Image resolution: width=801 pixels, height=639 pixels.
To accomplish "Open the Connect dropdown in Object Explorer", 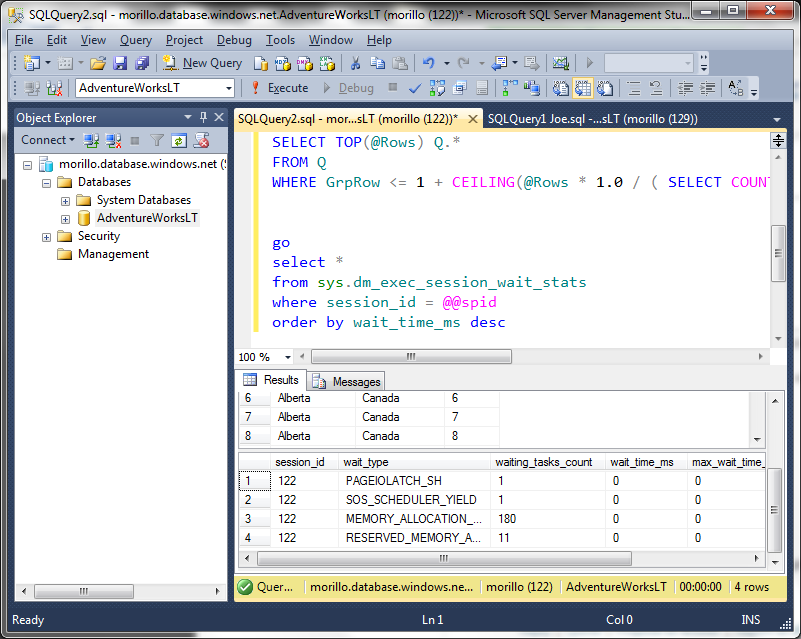I will pyautogui.click(x=48, y=140).
